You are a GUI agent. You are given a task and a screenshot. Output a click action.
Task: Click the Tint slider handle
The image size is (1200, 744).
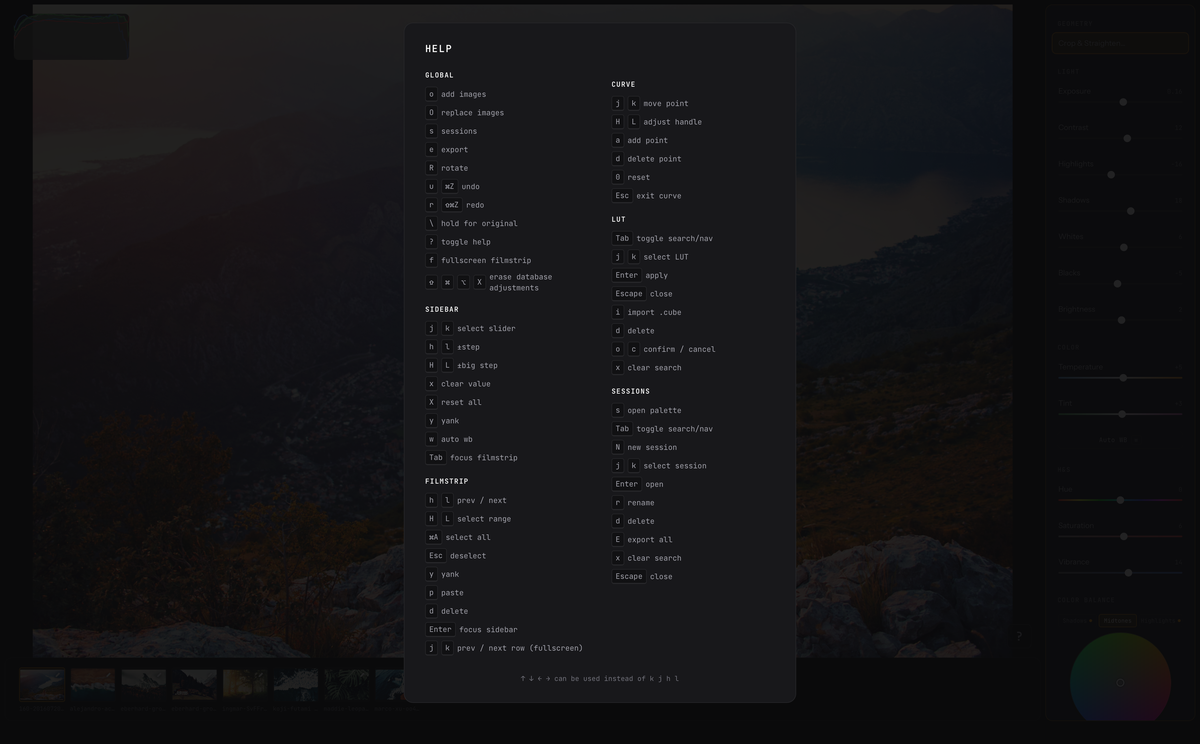pyautogui.click(x=1122, y=414)
